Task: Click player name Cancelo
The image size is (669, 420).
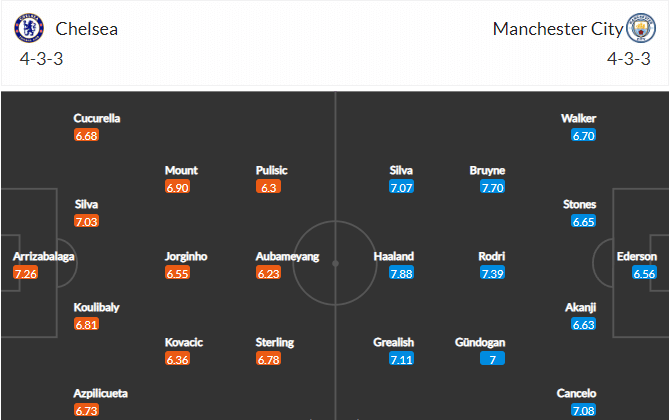Action: click(x=576, y=393)
